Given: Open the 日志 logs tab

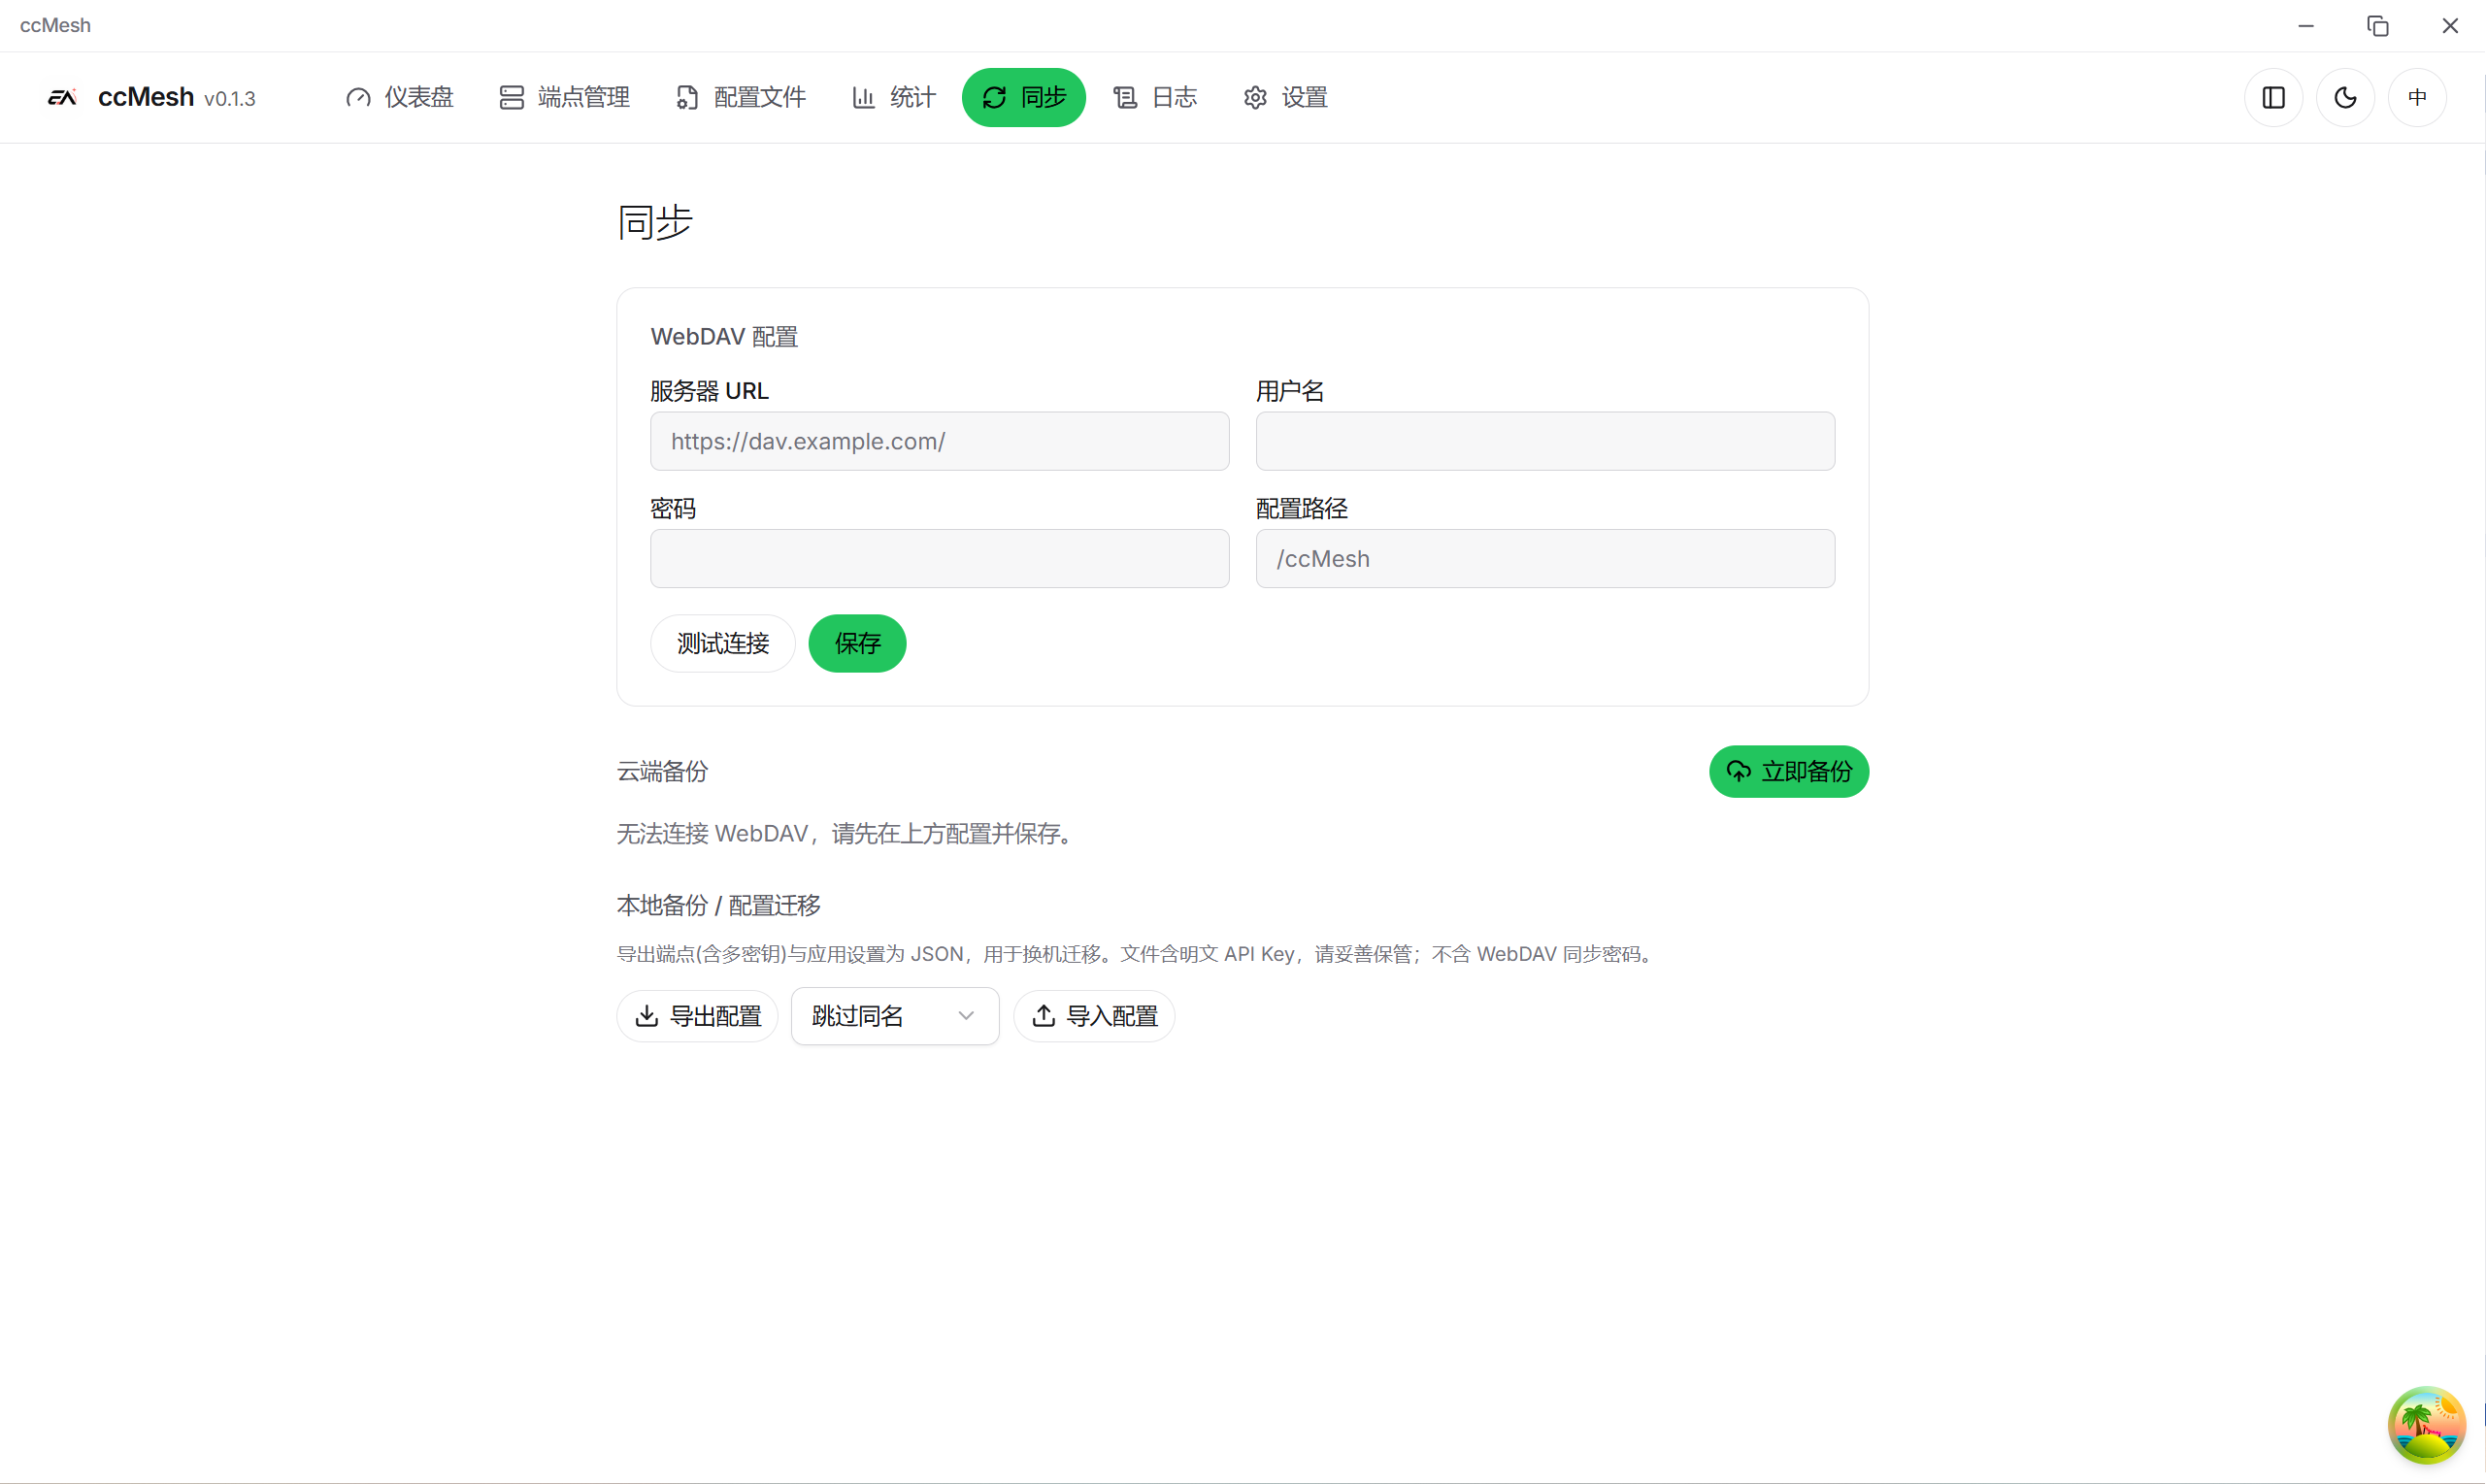Looking at the screenshot, I should pos(1155,97).
